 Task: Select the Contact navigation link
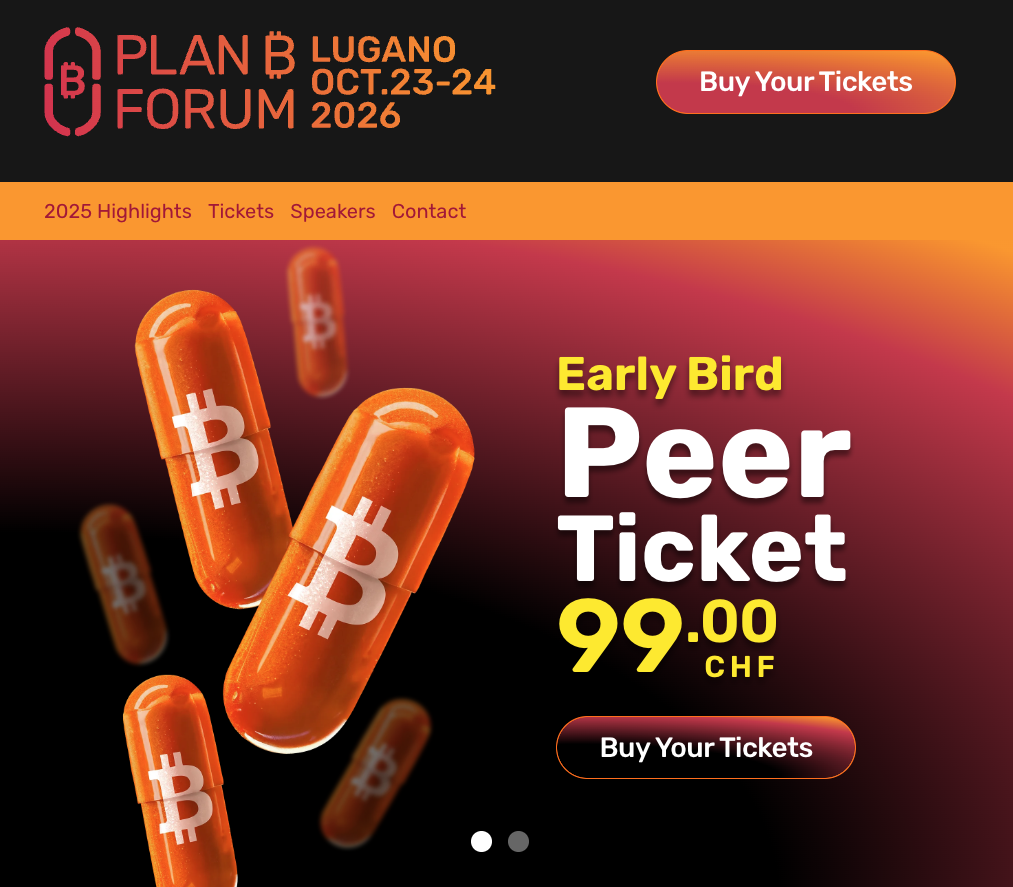(x=429, y=211)
